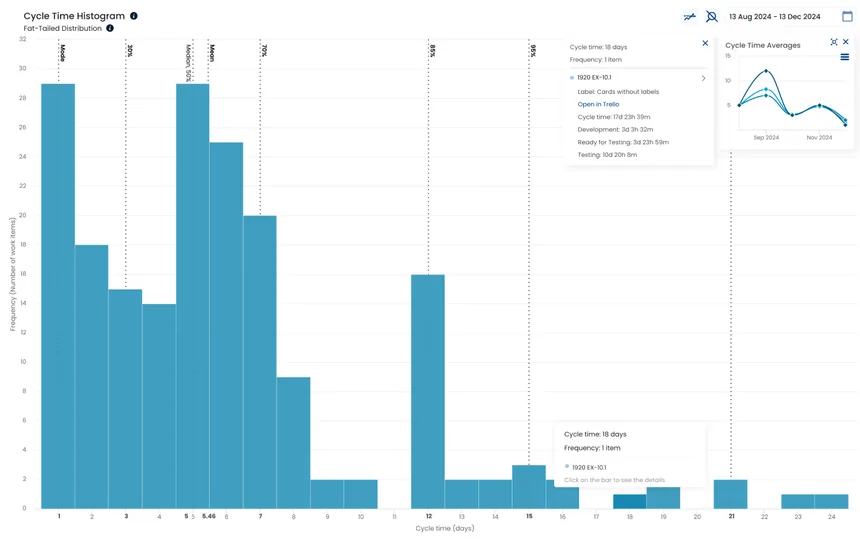Screen dimensions: 860x539
Task: Click the 5-day median histogram bar
Action: (x=193, y=296)
